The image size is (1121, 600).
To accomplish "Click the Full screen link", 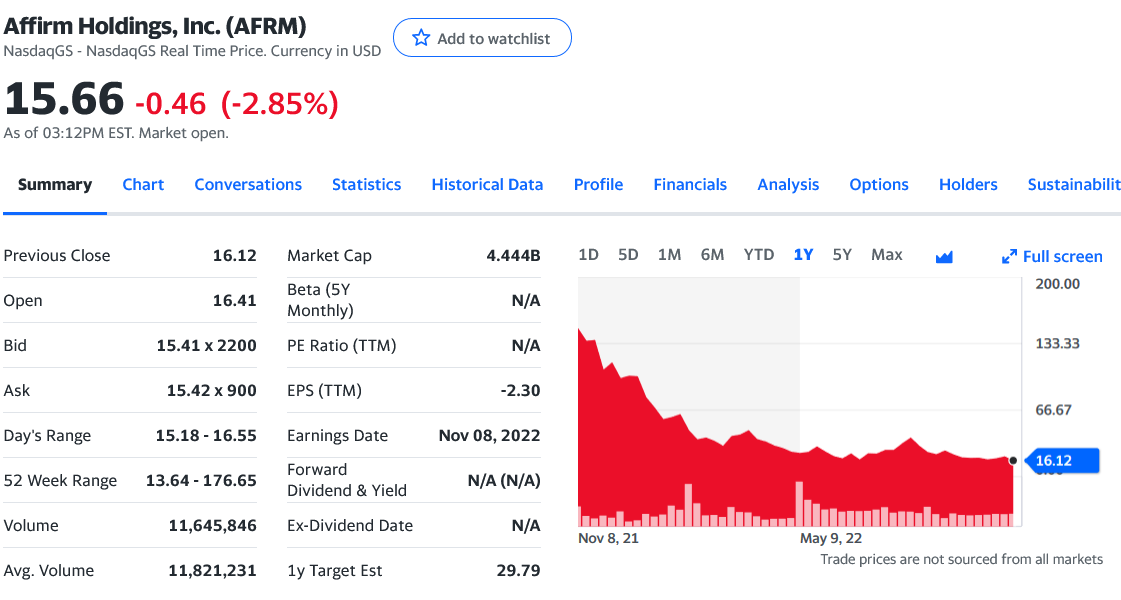I will coord(1062,257).
